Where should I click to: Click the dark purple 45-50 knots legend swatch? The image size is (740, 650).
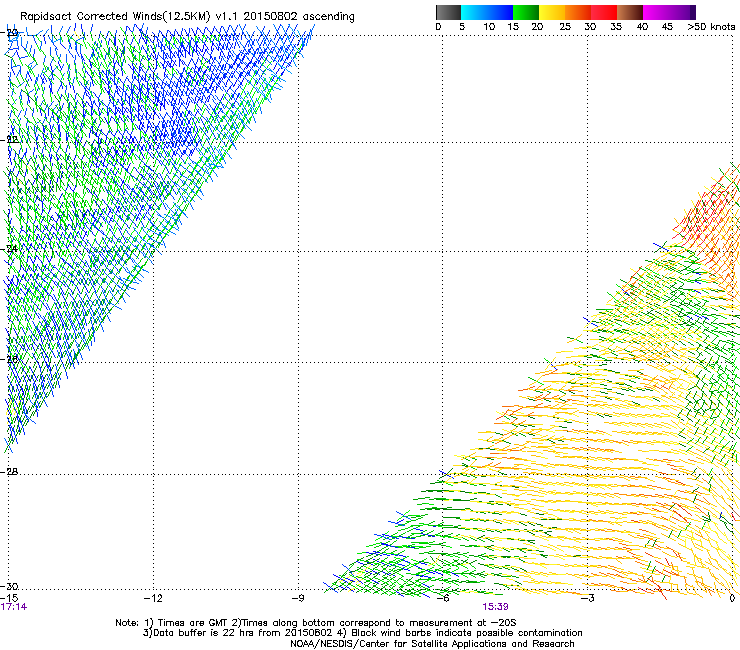tap(682, 12)
